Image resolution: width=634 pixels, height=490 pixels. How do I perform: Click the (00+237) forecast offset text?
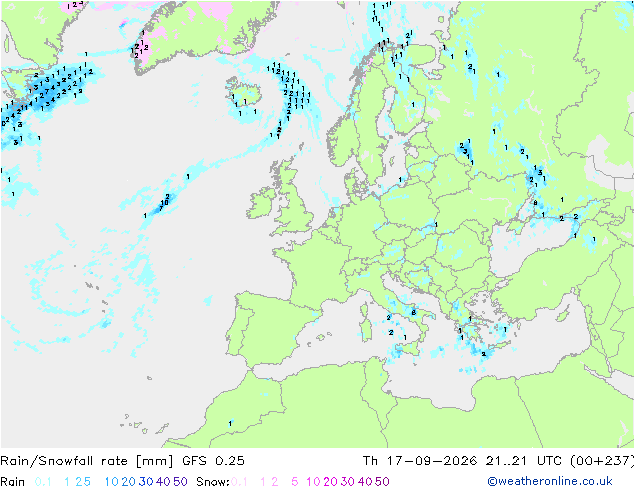tap(602, 461)
